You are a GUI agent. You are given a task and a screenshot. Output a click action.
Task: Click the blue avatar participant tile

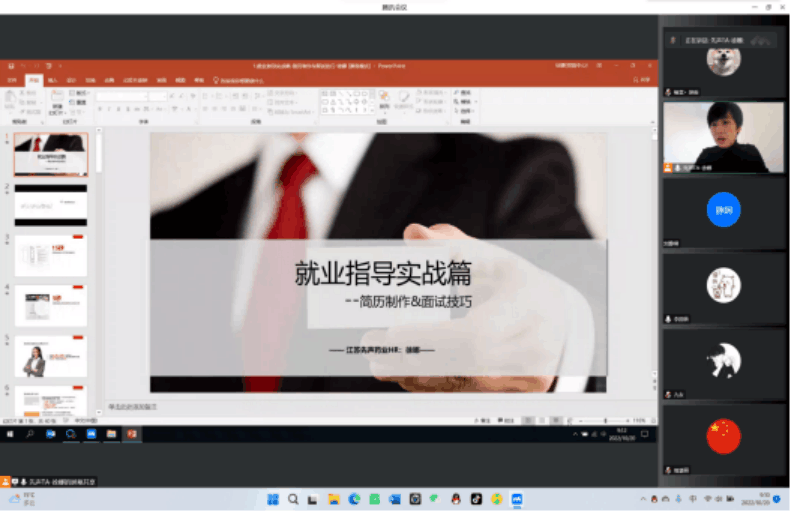[x=724, y=210]
